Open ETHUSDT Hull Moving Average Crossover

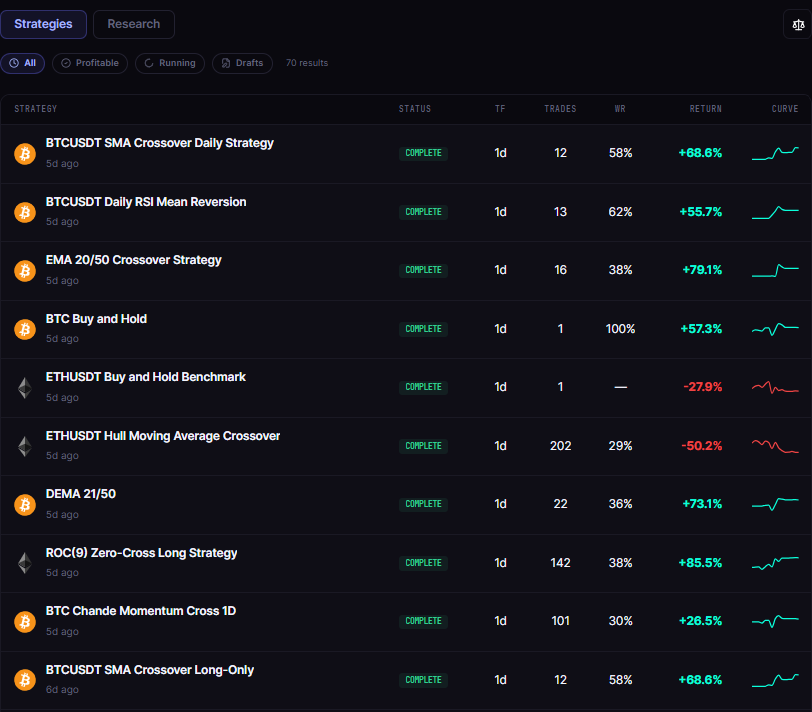[x=163, y=436]
